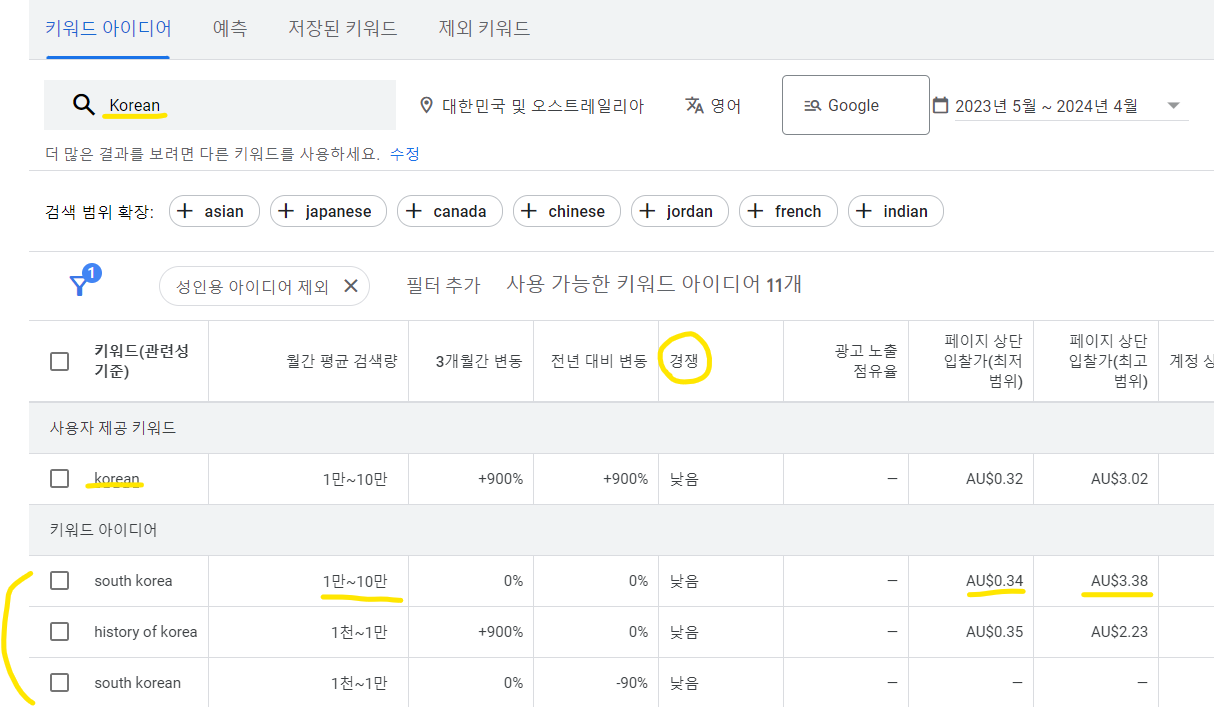Open the Google search network selector
The width and height of the screenshot is (1214, 707).
(855, 104)
